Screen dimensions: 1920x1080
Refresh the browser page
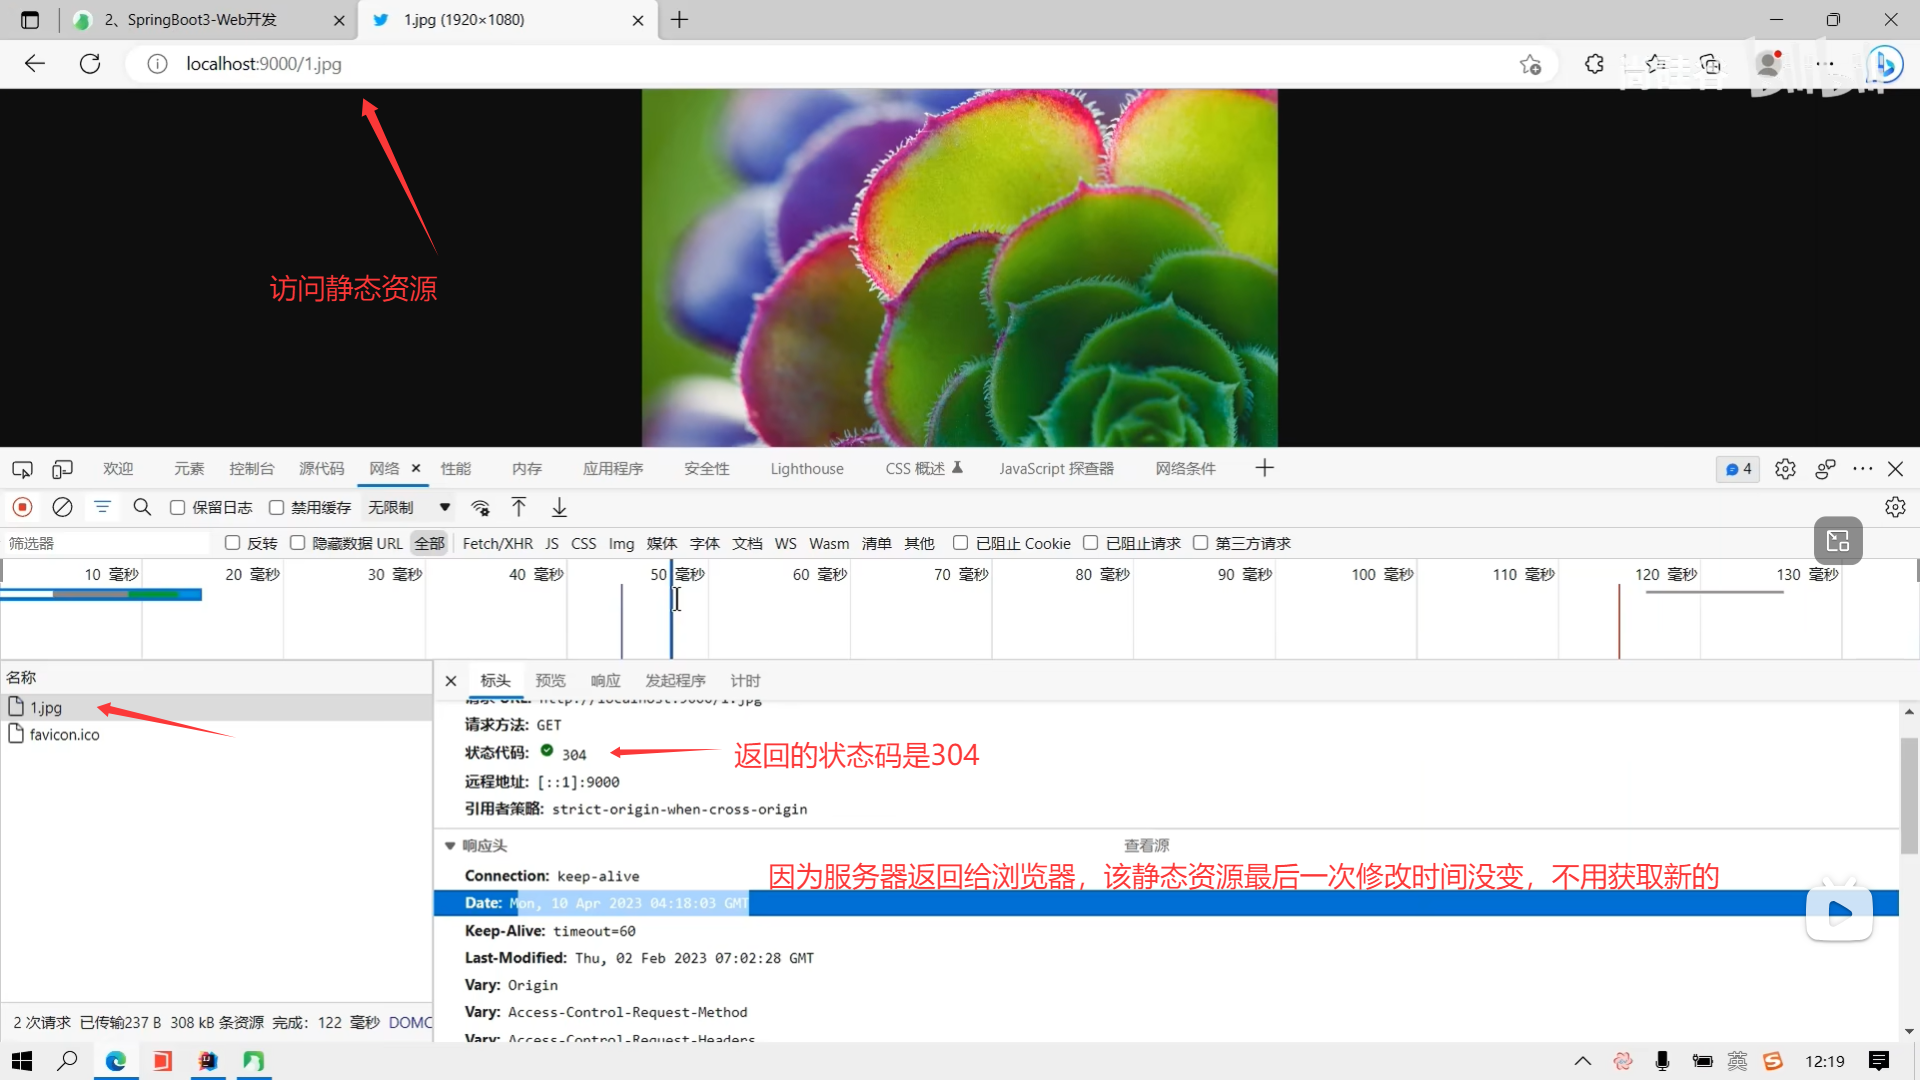(90, 64)
